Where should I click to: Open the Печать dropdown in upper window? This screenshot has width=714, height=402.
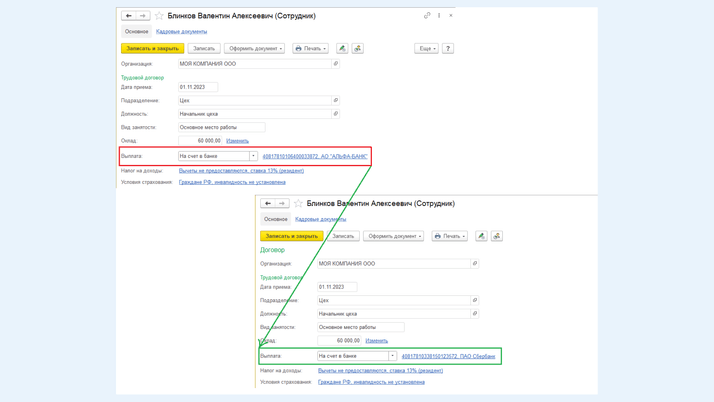coord(310,48)
